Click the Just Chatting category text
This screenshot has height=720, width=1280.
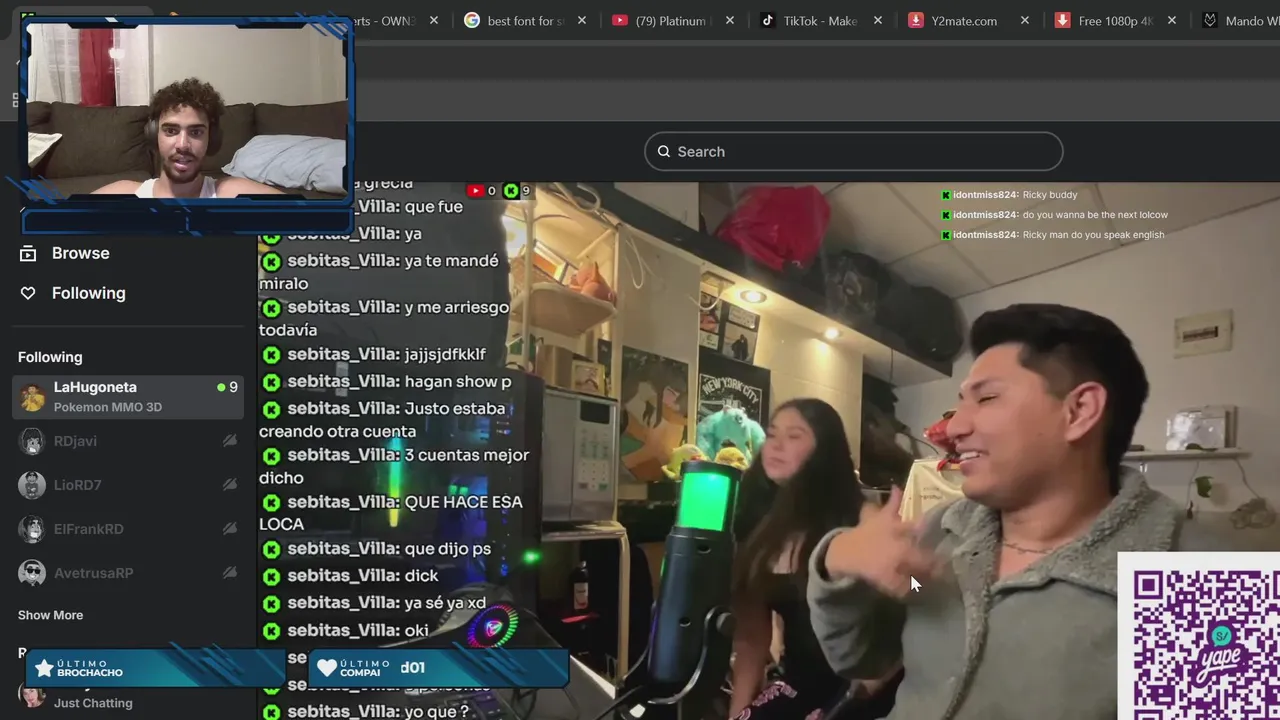pos(93,703)
